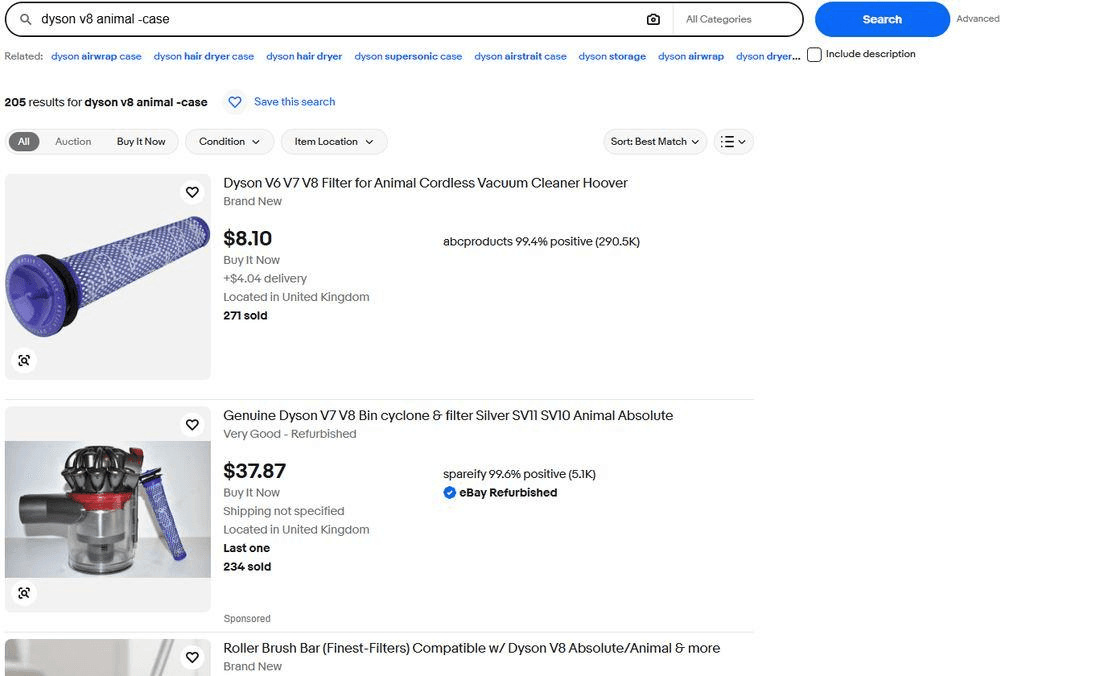The height and width of the screenshot is (676, 1100).
Task: Click Save this search link
Action: (295, 102)
